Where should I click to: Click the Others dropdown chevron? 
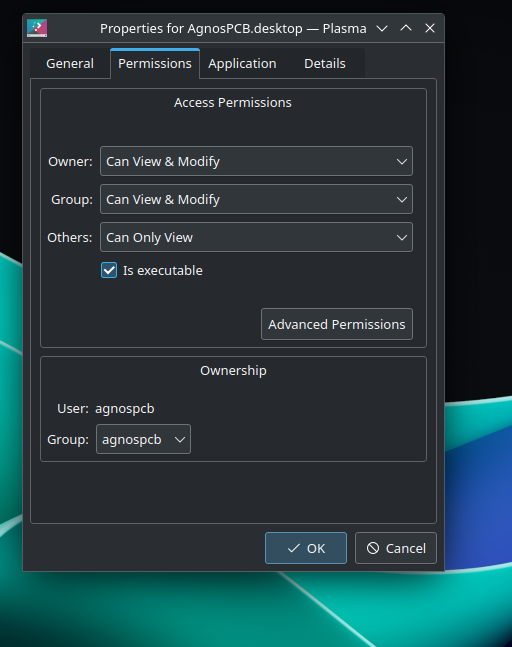pyautogui.click(x=402, y=237)
